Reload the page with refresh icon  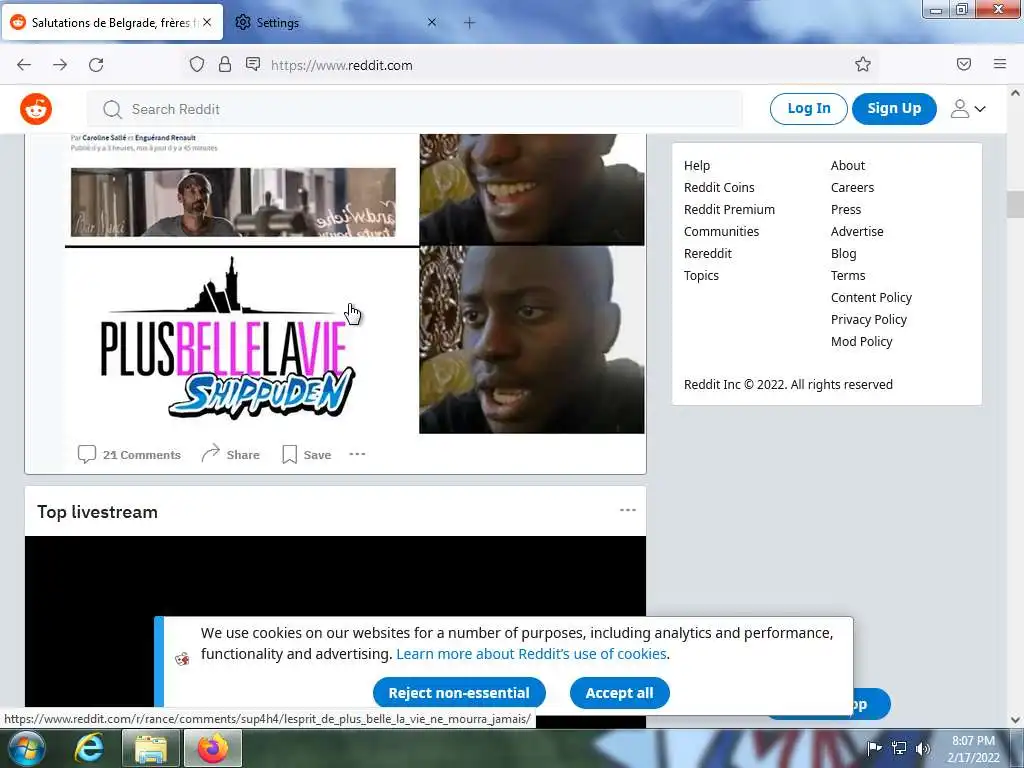(96, 65)
